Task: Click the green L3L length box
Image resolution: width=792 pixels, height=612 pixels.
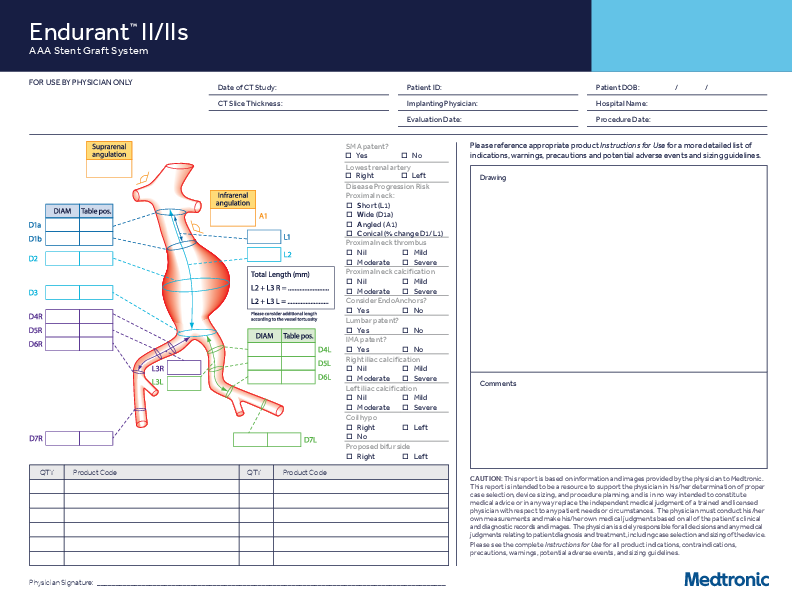Action: pyautogui.click(x=184, y=383)
